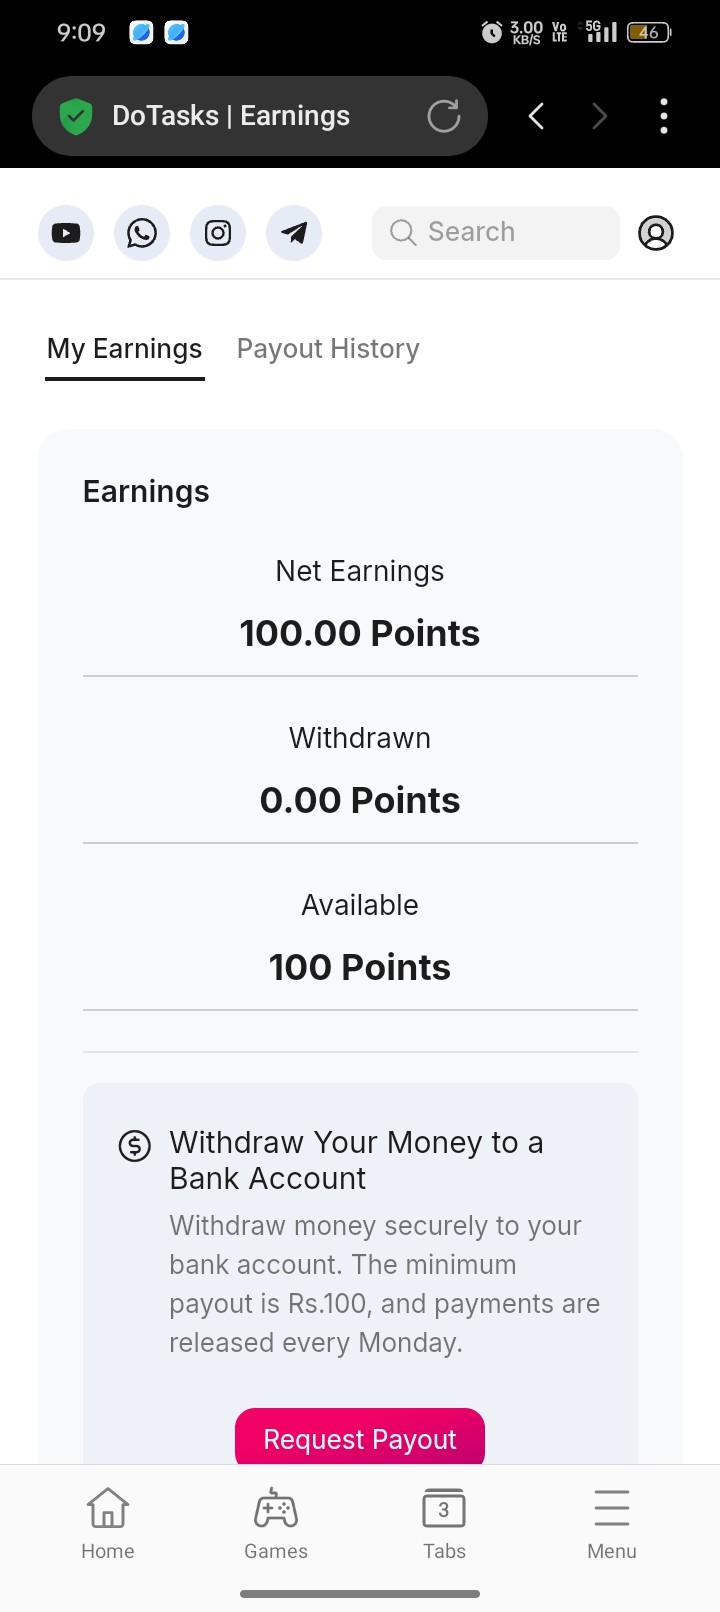This screenshot has height=1612, width=720.
Task: Tap the green security shield icon
Action: [76, 116]
